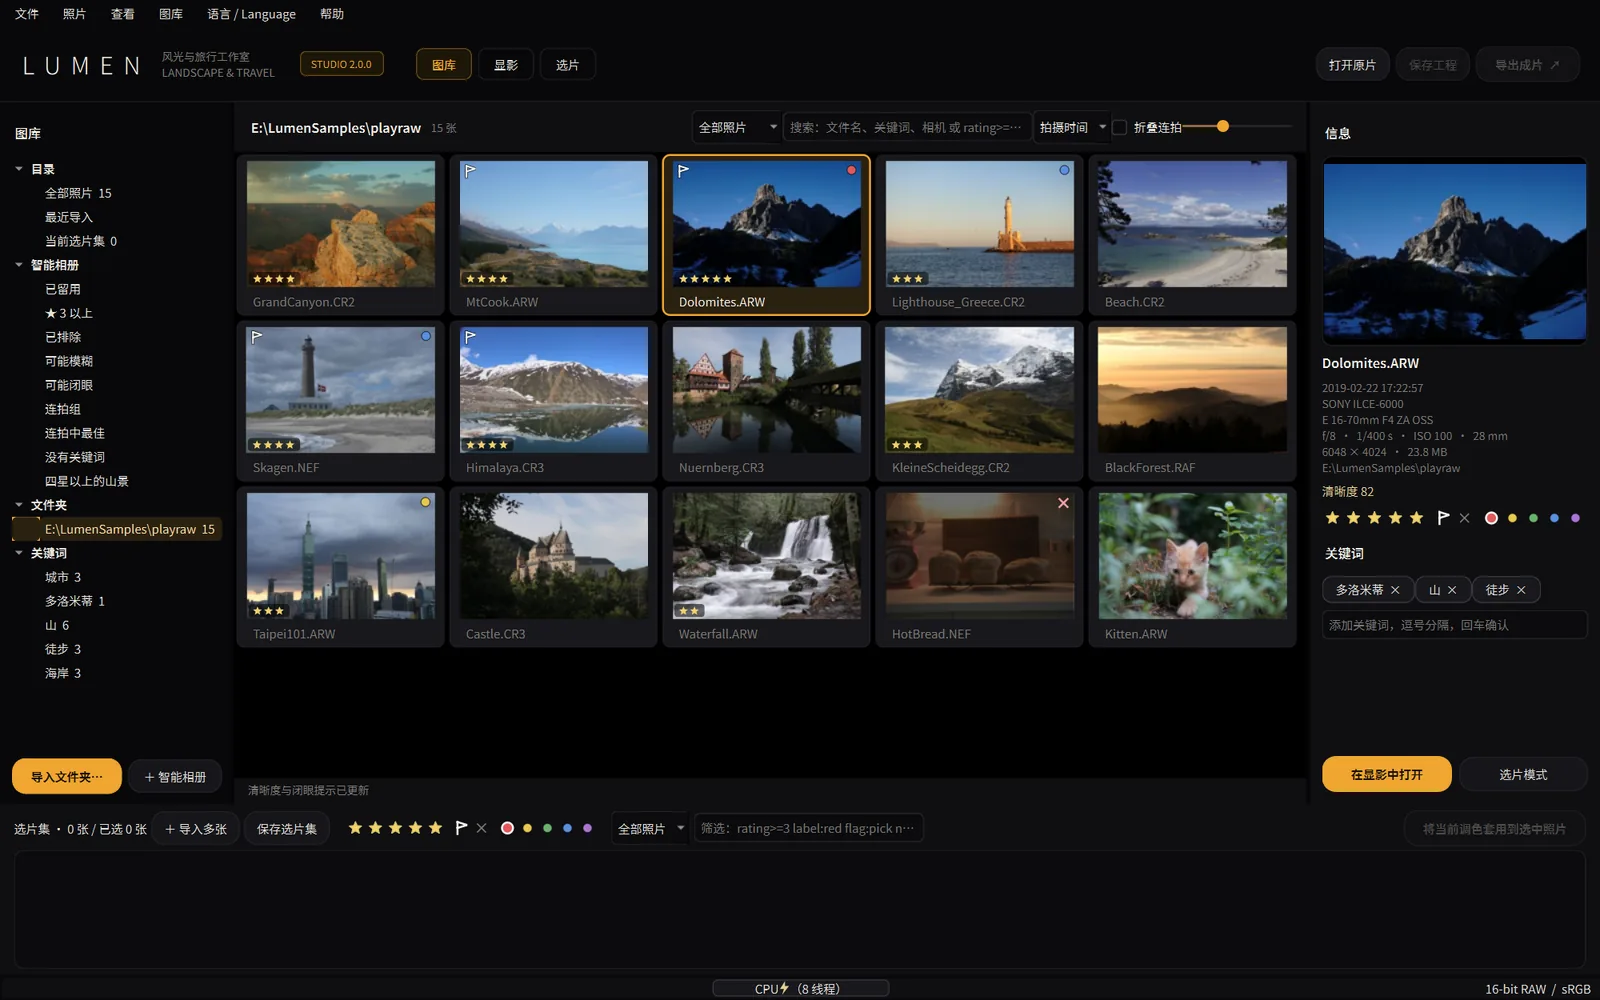Image resolution: width=1600 pixels, height=1000 pixels.
Task: Open the 文件 menu
Action: point(27,14)
